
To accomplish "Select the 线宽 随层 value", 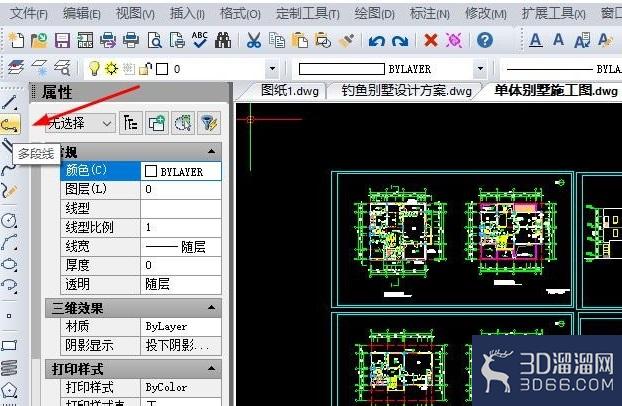I will click(181, 246).
